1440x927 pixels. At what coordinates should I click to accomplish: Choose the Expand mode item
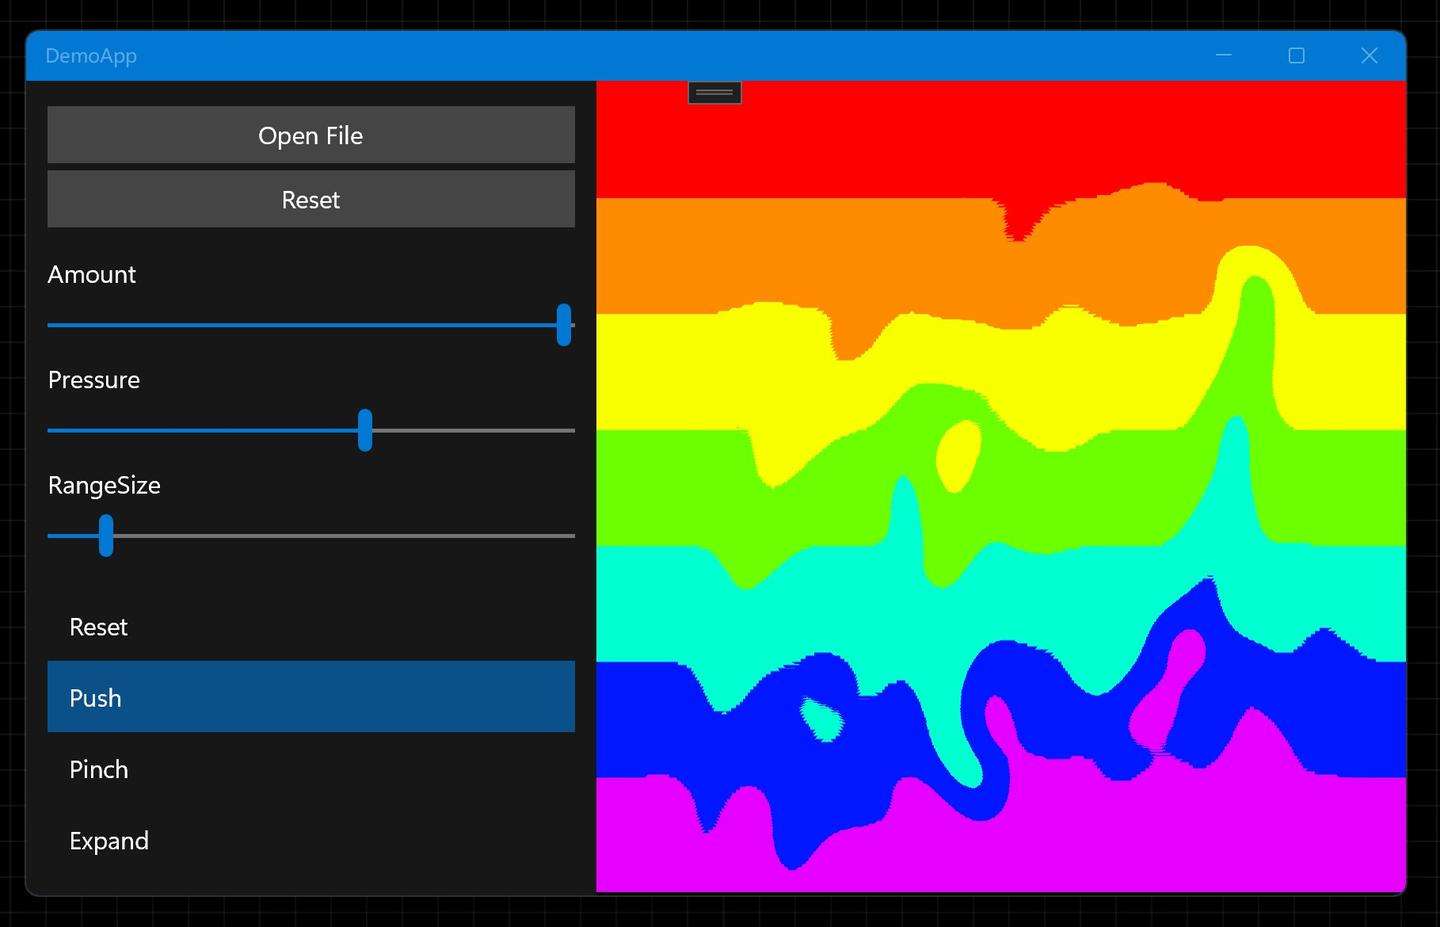pyautogui.click(x=311, y=840)
